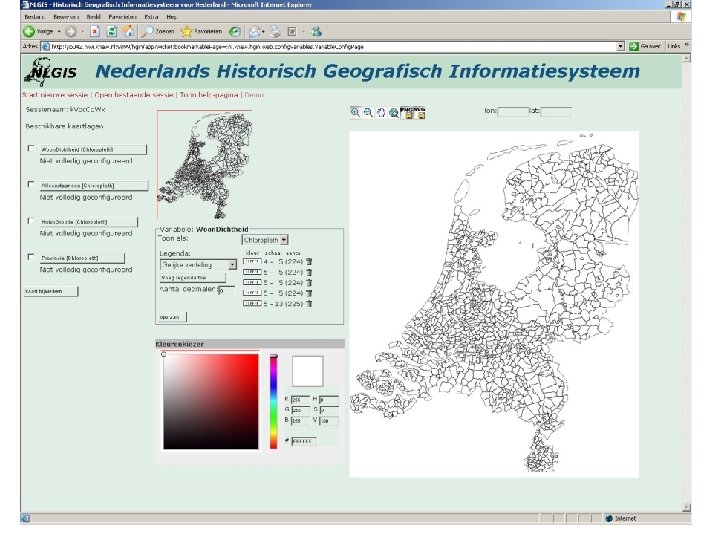
Task: Click the zoom in magnifier map tool
Action: click(x=355, y=113)
